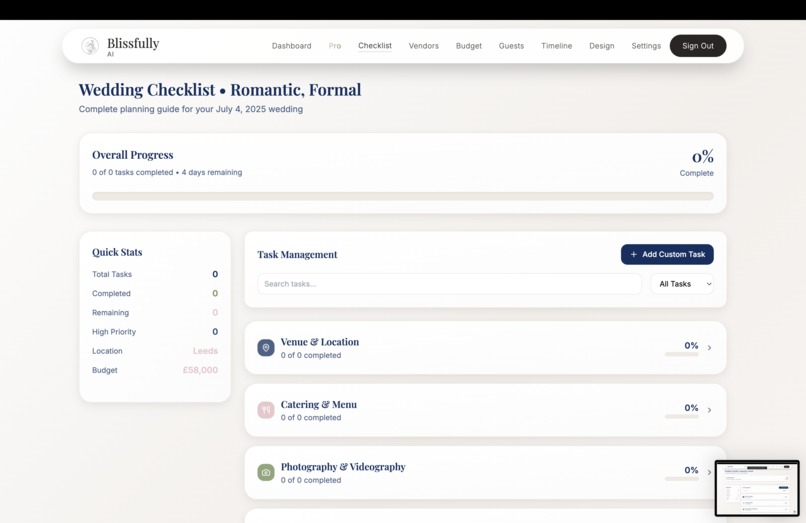
Task: Click the Remaining stat label
Action: (x=111, y=313)
